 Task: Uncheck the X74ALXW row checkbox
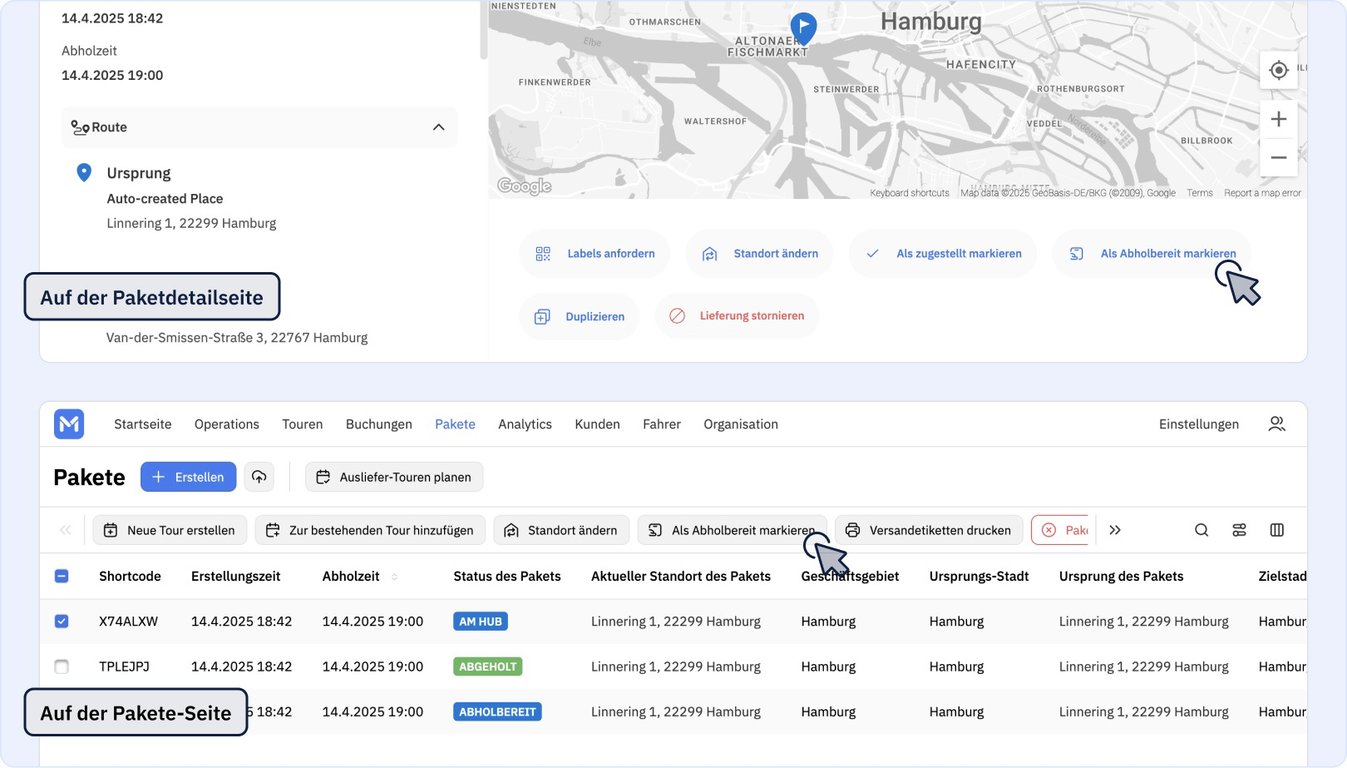(x=61, y=621)
